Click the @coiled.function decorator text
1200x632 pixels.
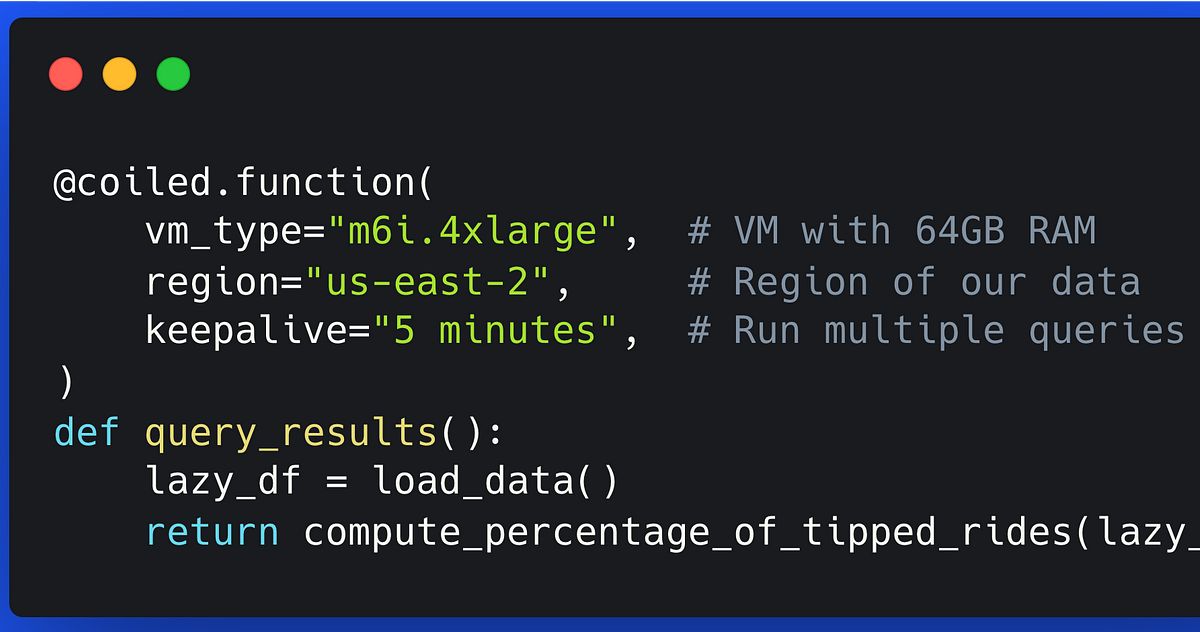[230, 184]
